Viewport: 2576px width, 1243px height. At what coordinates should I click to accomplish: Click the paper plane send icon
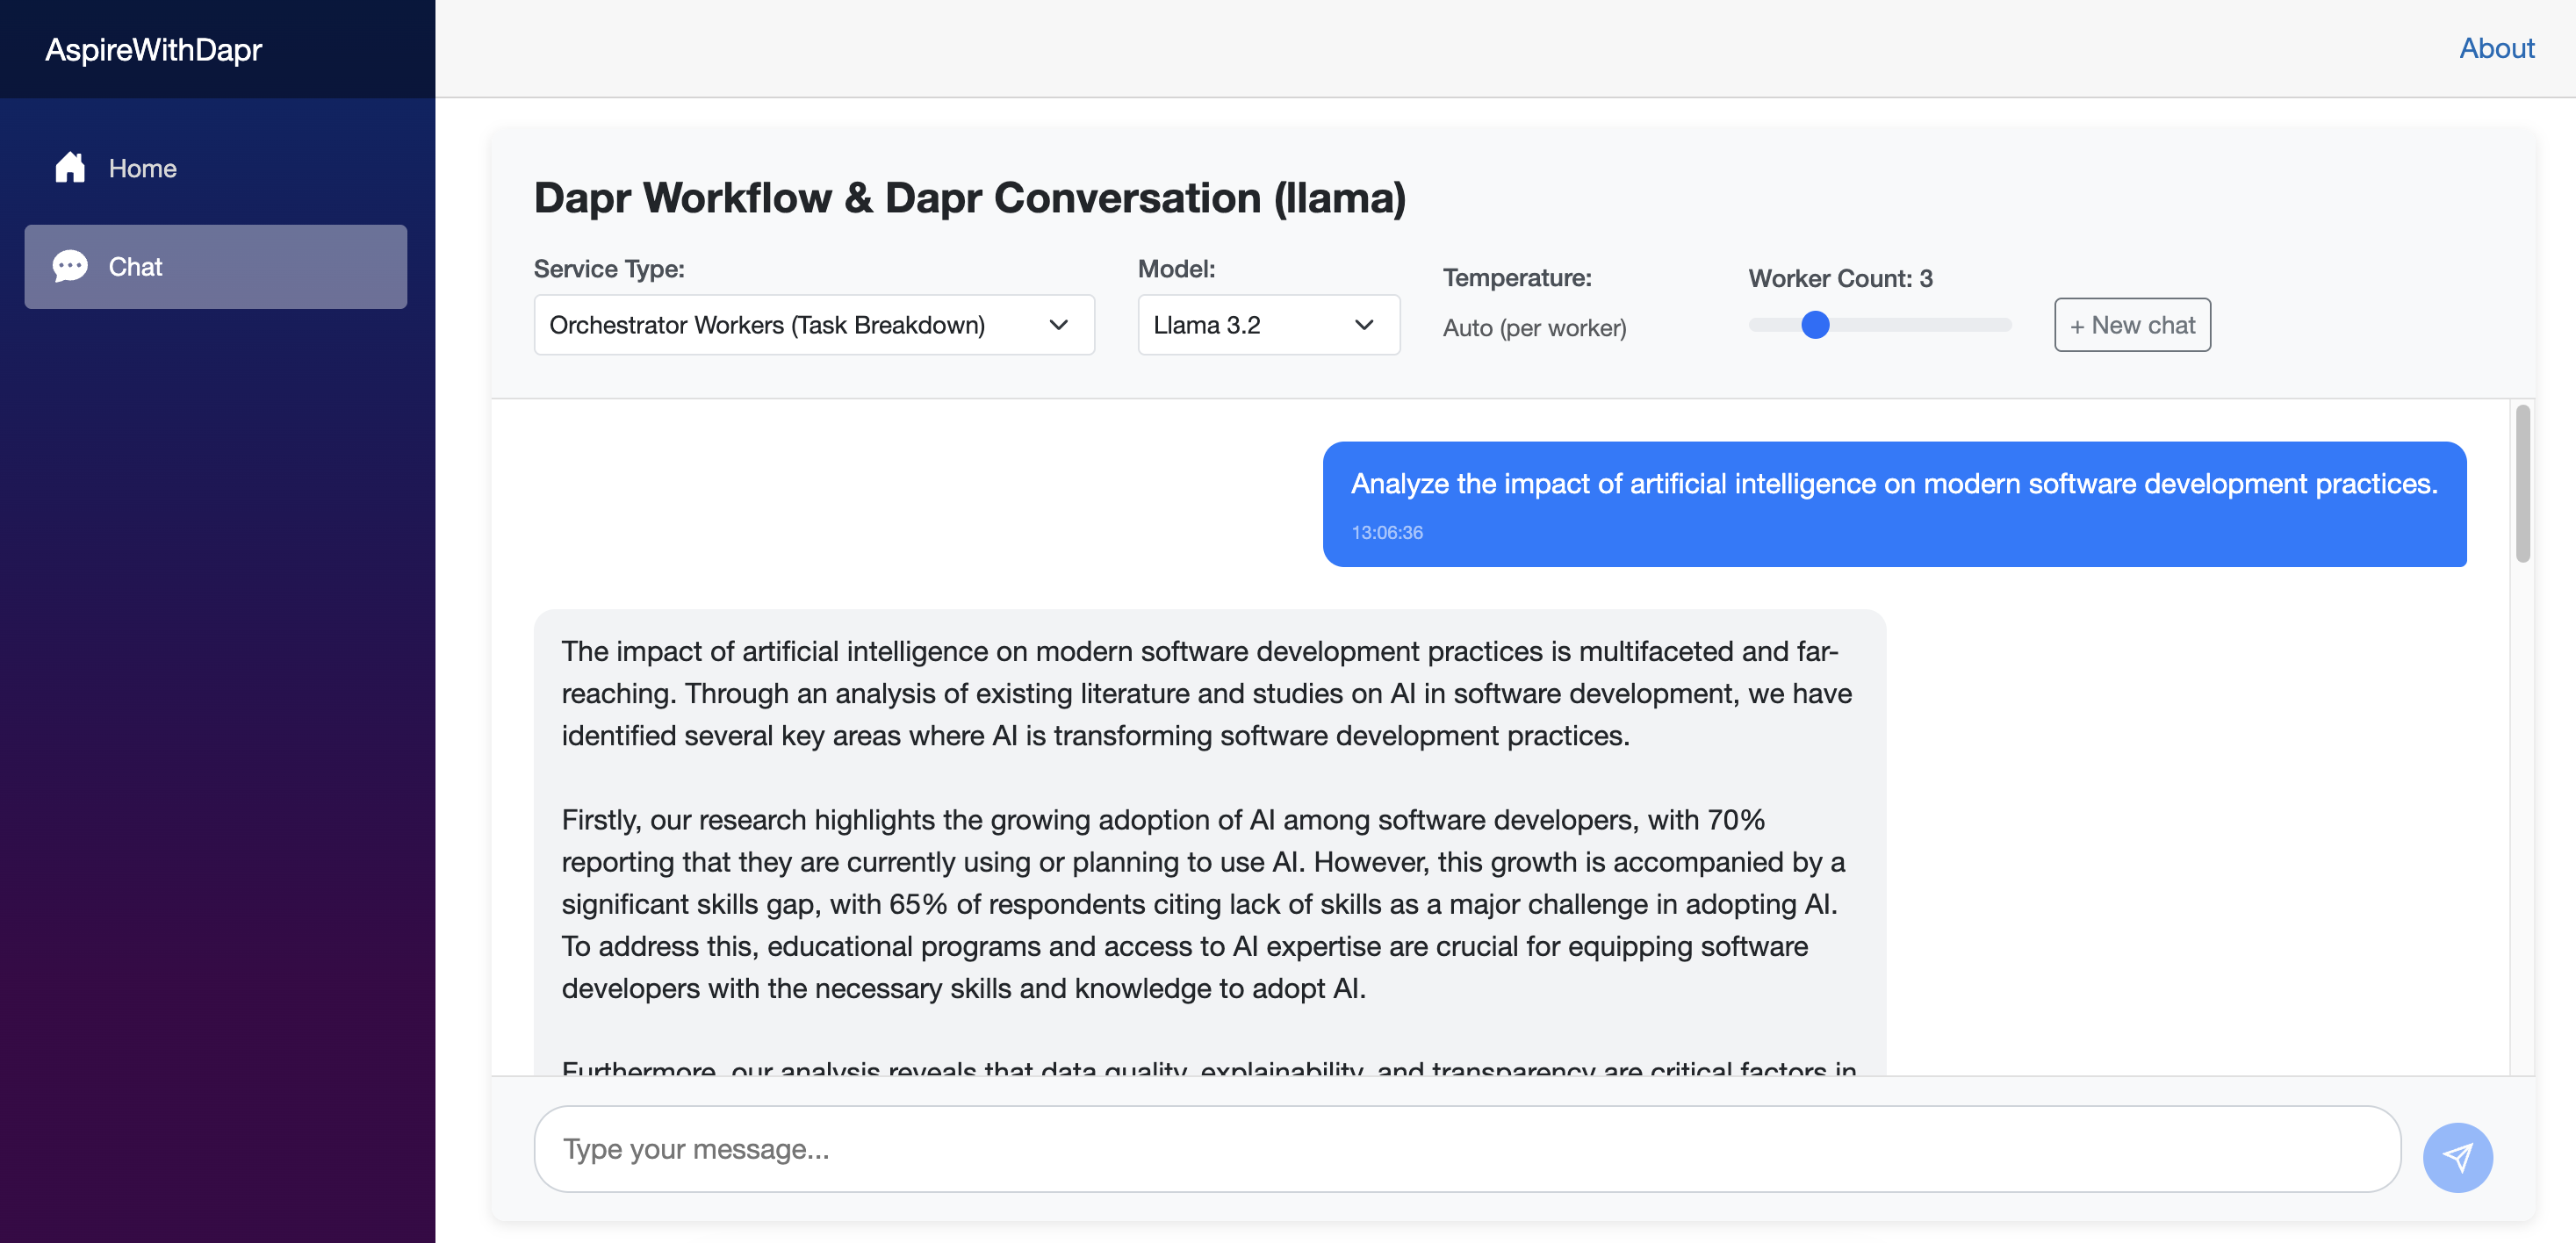2457,1157
